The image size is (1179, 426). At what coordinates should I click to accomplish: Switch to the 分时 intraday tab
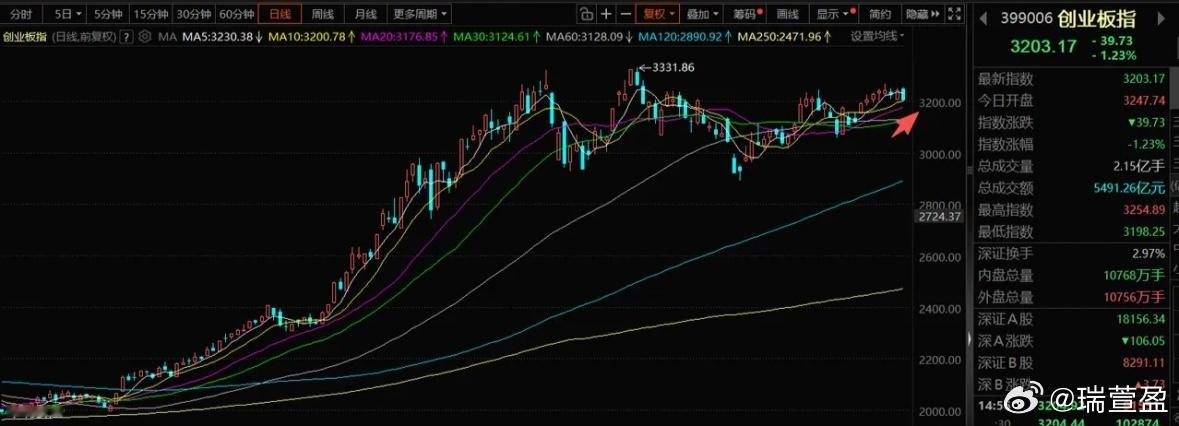click(x=22, y=14)
